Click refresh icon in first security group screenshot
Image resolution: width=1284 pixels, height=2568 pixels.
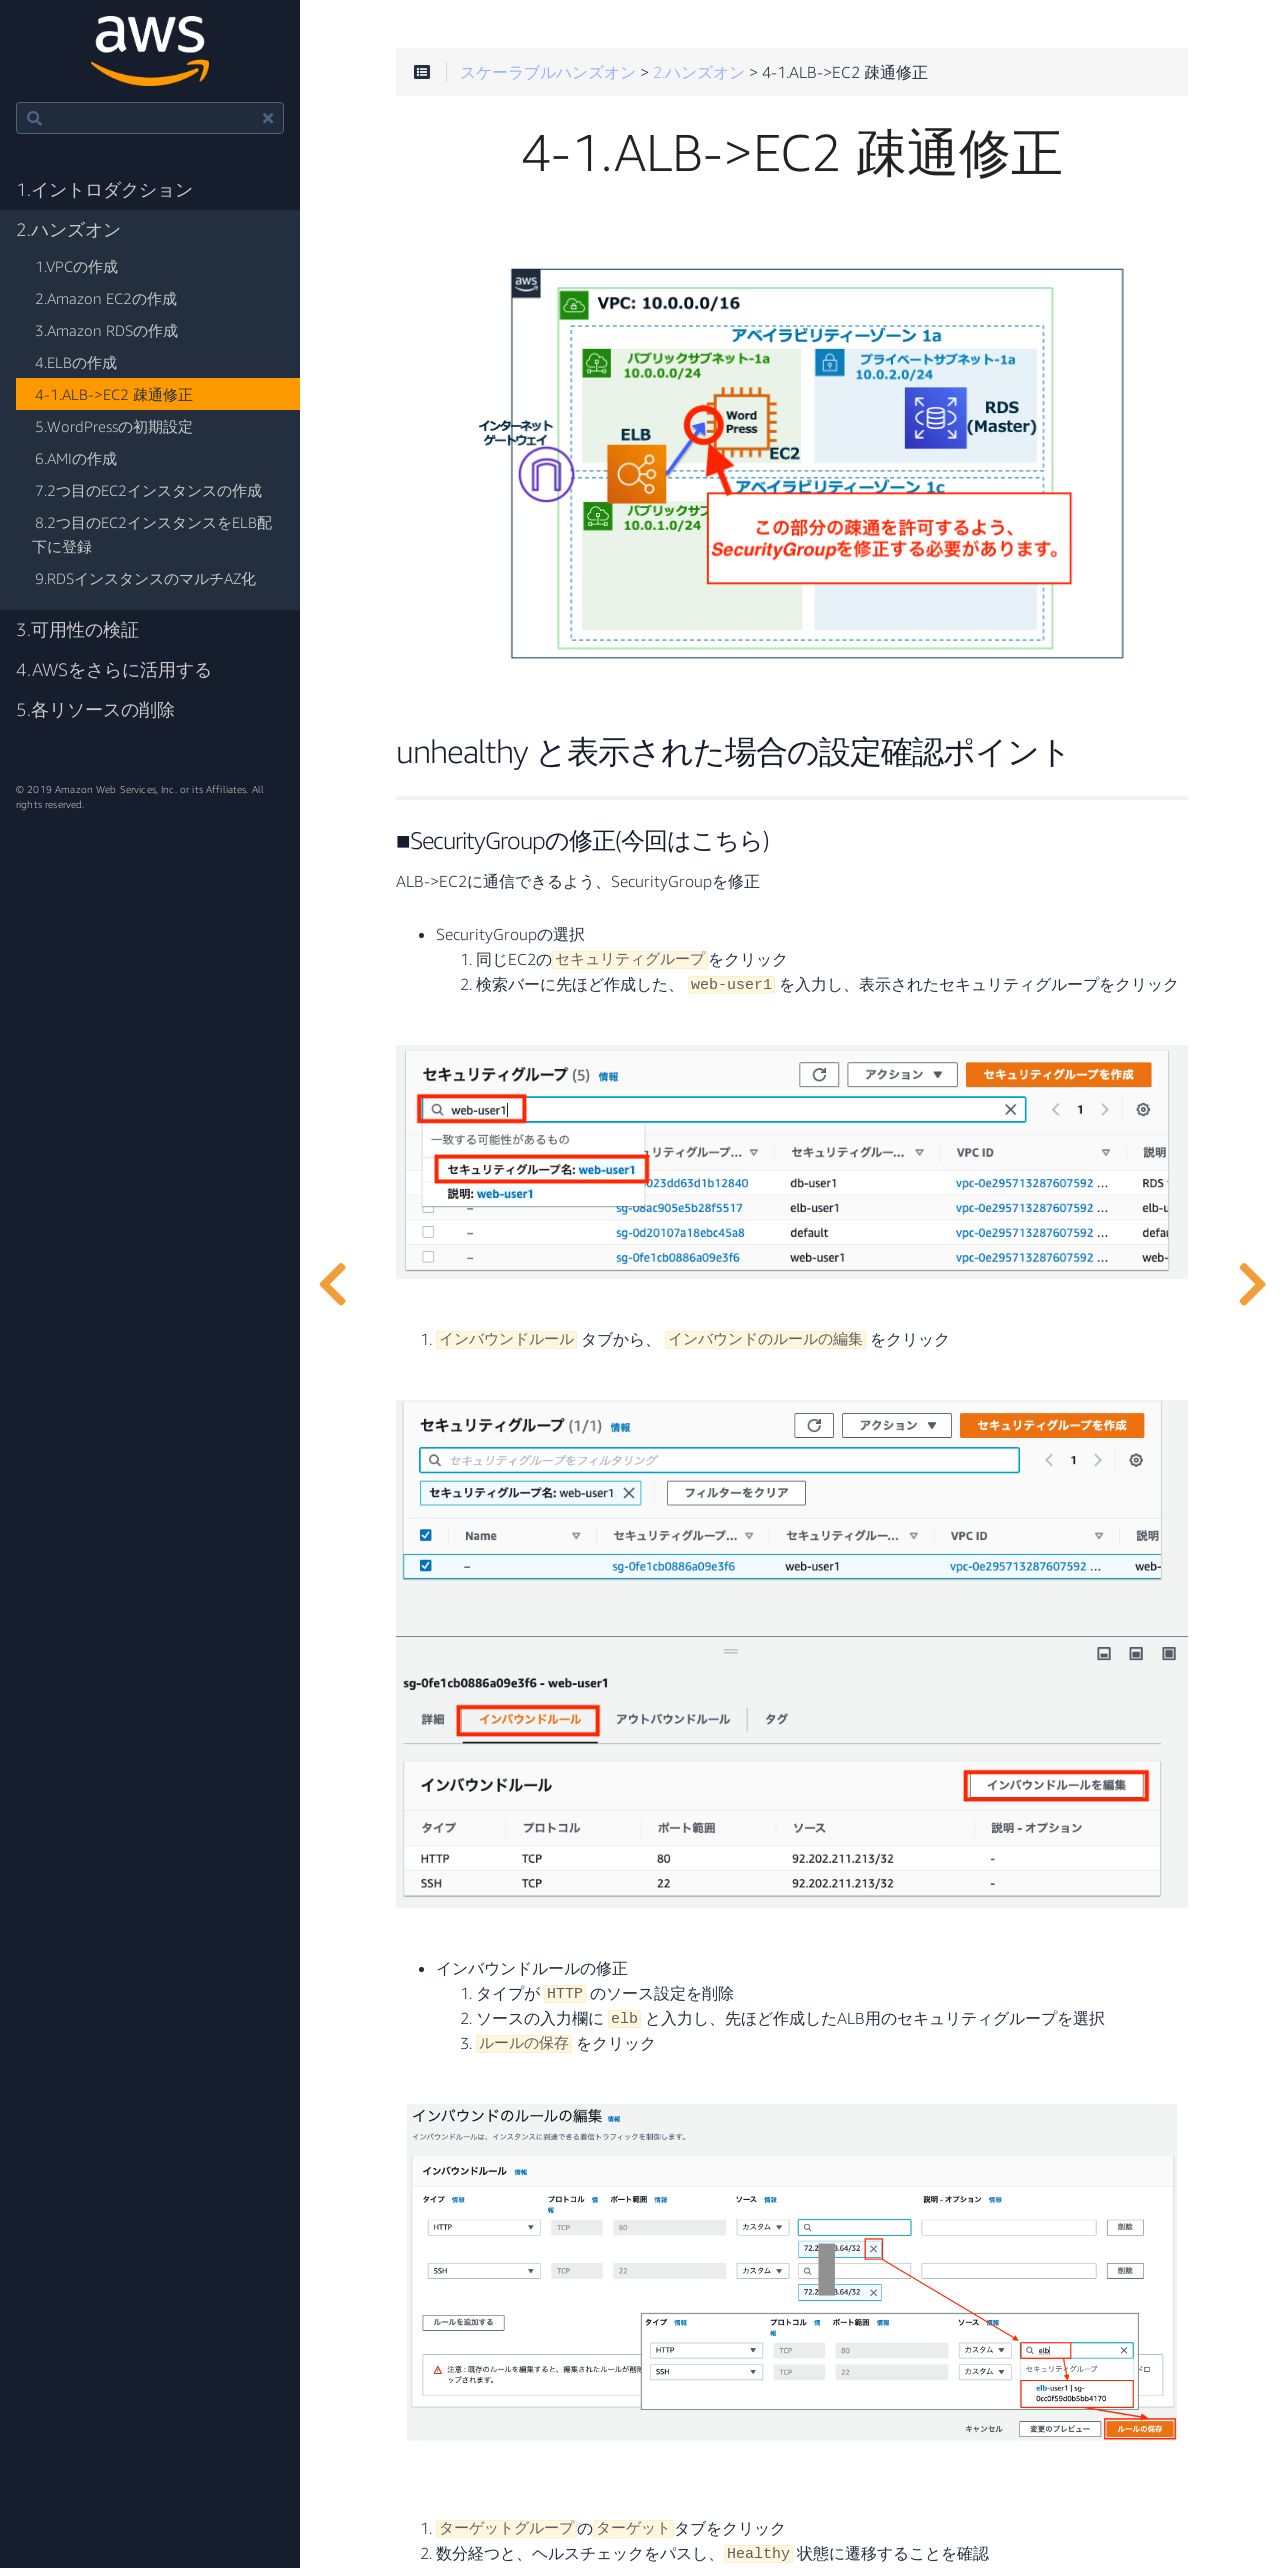click(819, 1074)
